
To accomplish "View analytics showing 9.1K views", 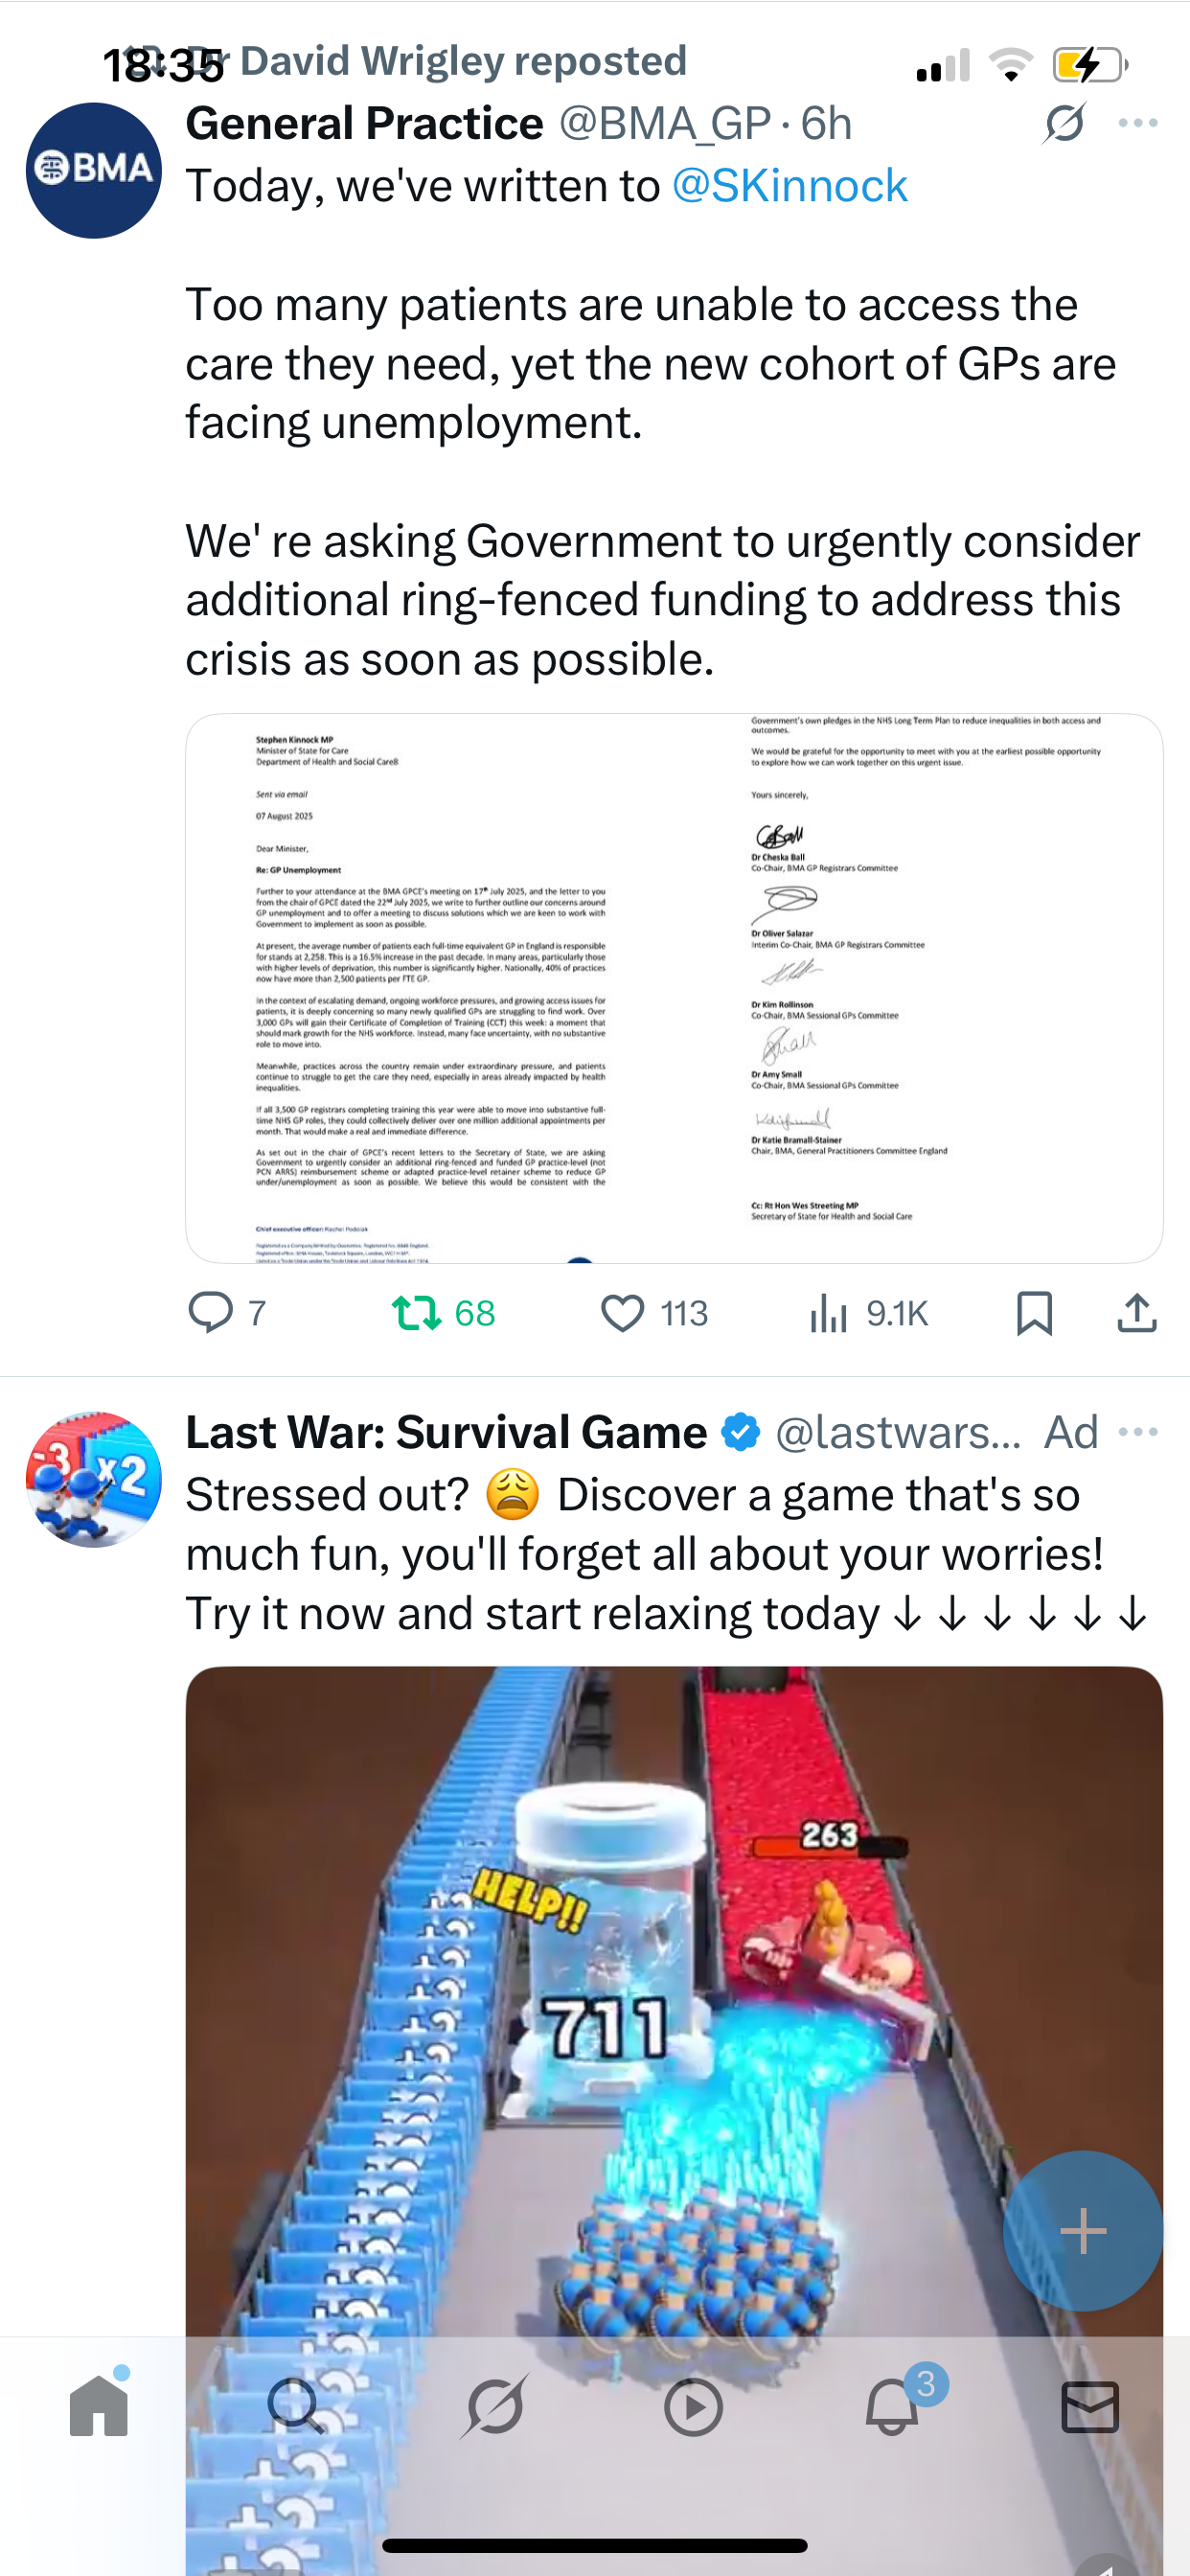I will click(x=869, y=1313).
